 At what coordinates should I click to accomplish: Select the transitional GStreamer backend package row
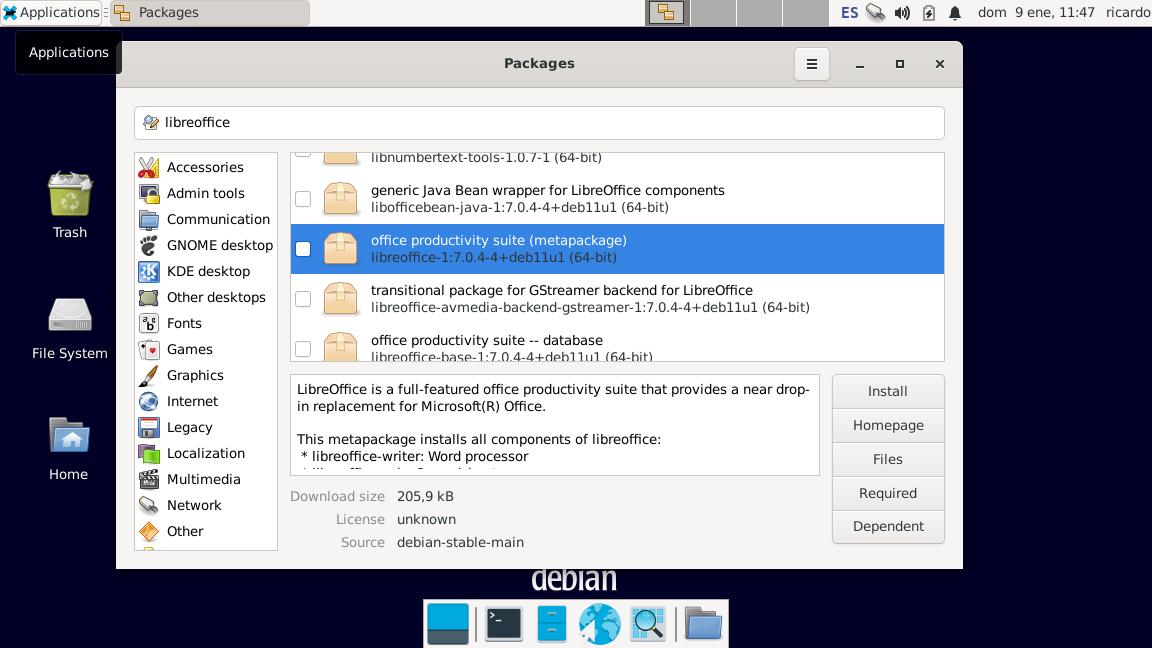pos(617,299)
